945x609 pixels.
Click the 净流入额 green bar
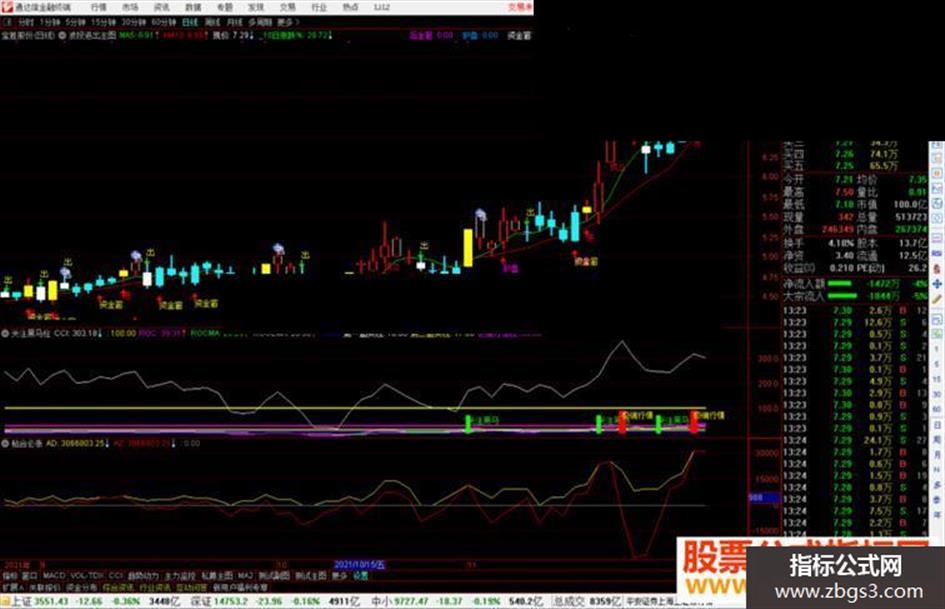click(x=840, y=283)
